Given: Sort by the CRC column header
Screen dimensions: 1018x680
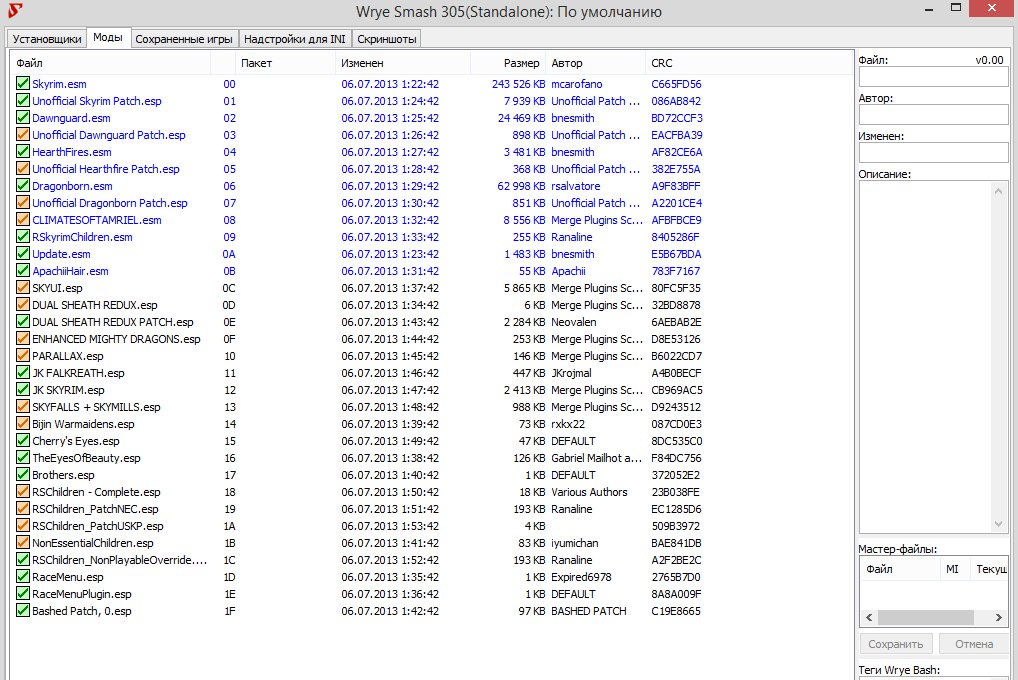Looking at the screenshot, I should click(662, 63).
